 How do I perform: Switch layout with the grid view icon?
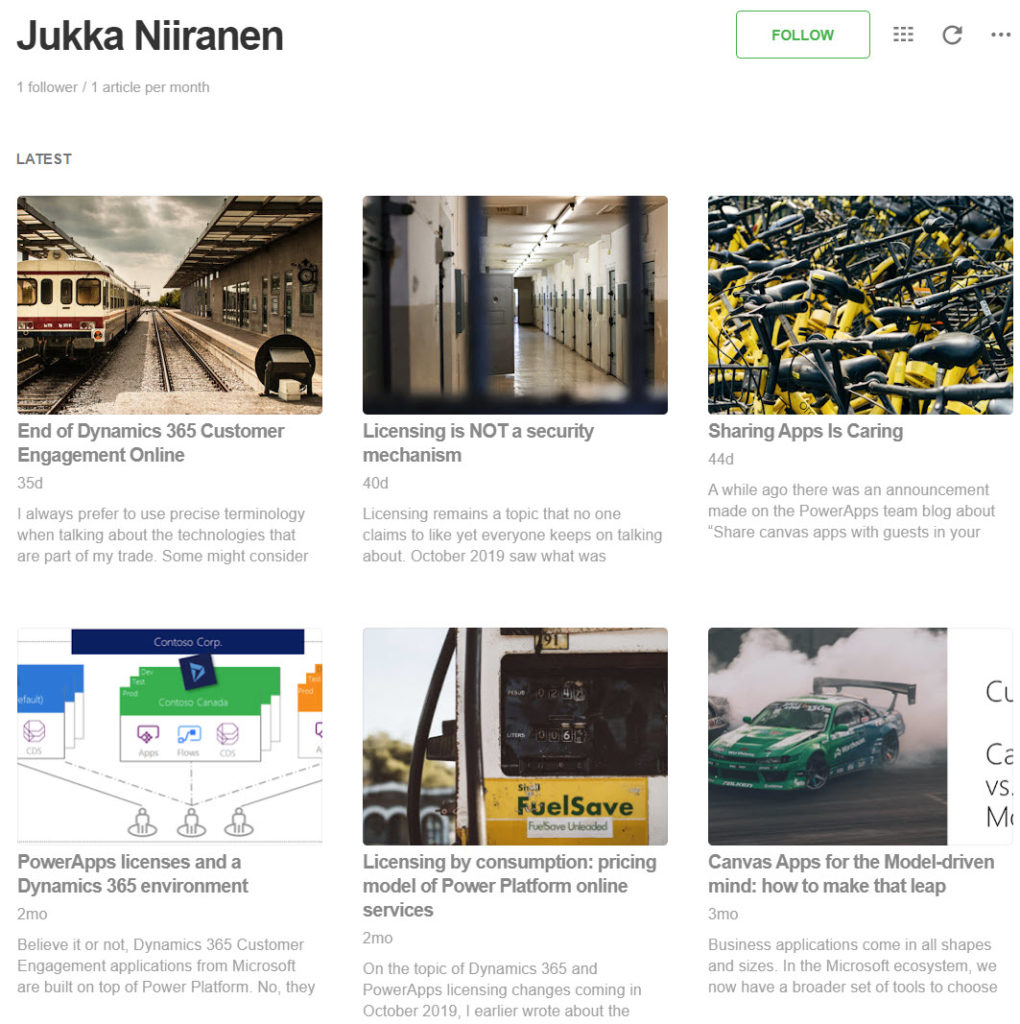tap(902, 35)
